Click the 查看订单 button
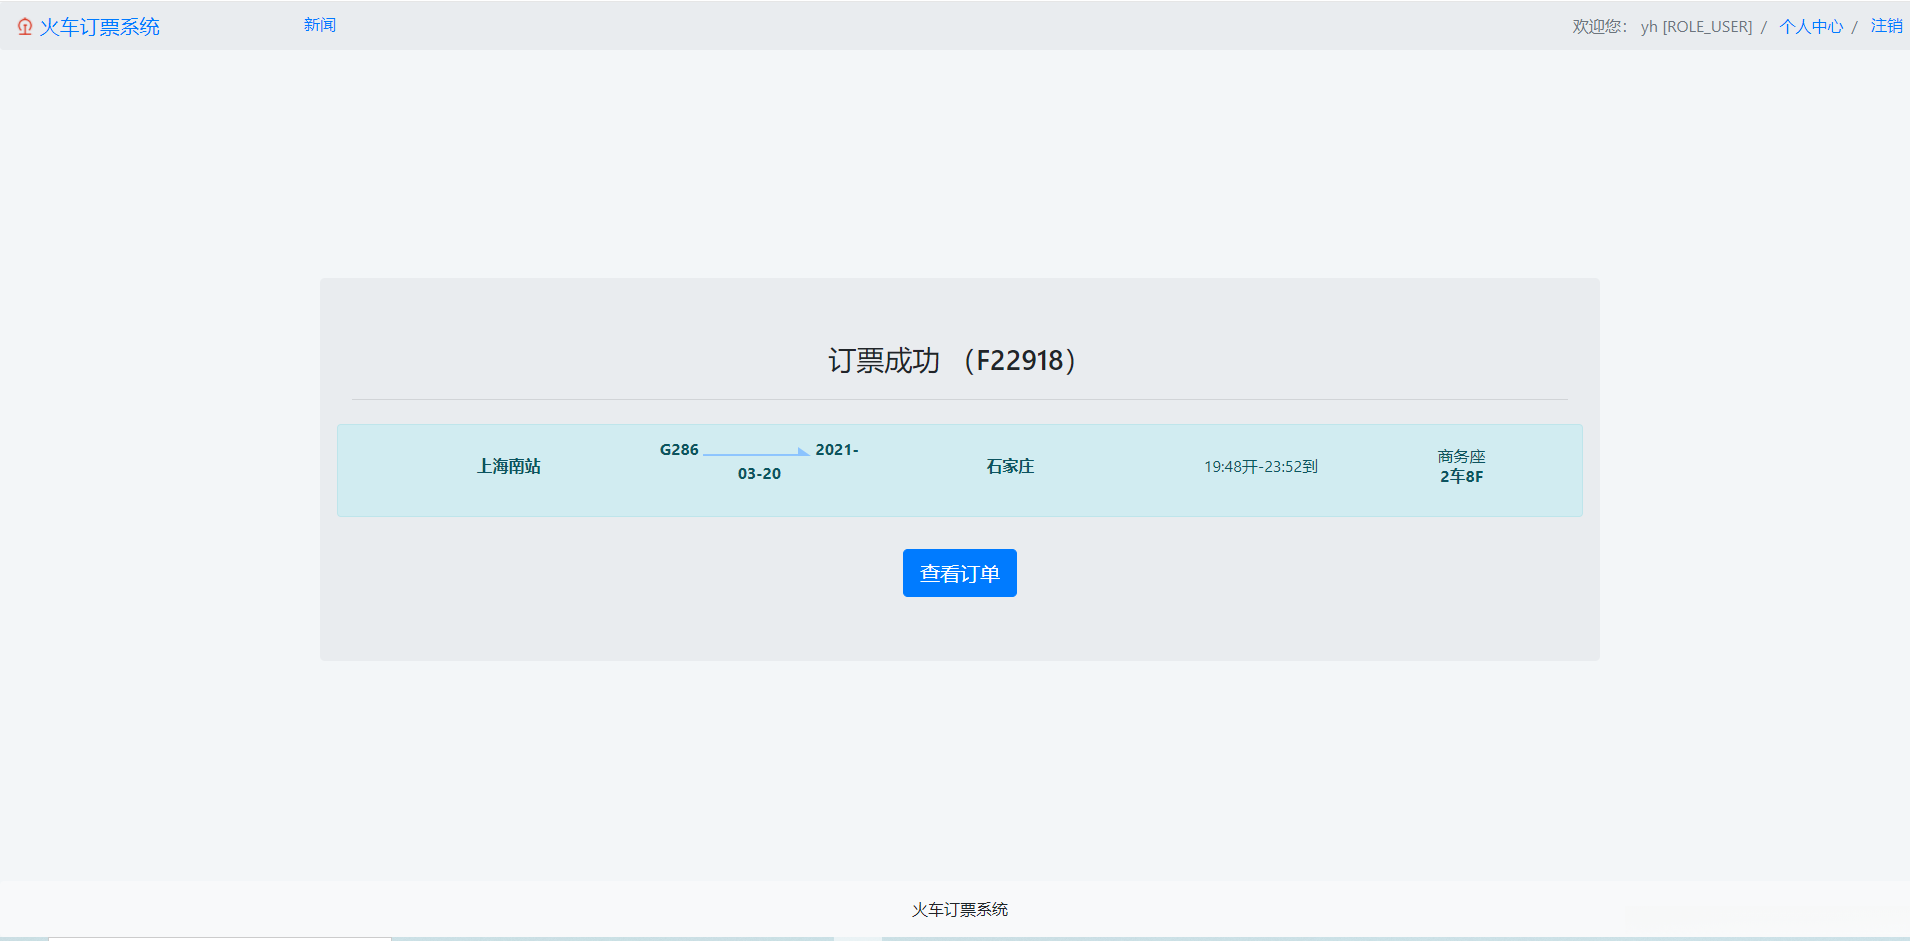This screenshot has width=1910, height=941. click(960, 573)
